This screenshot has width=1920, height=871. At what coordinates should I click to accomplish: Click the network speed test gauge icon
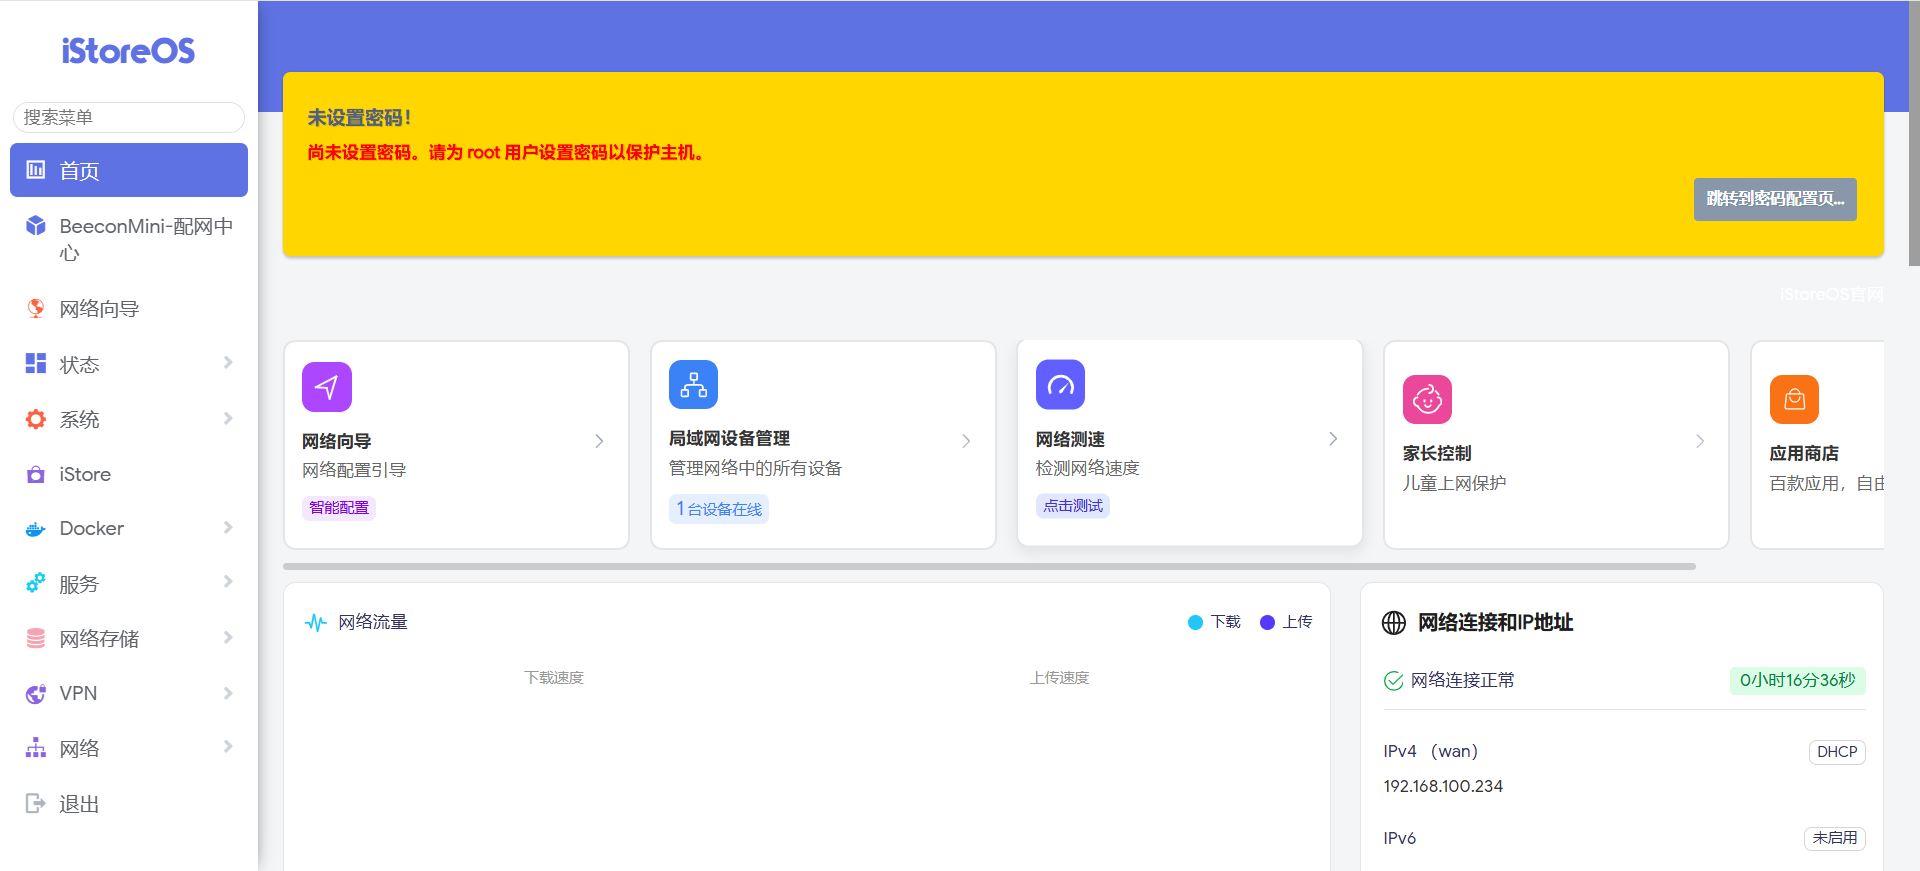click(1060, 385)
